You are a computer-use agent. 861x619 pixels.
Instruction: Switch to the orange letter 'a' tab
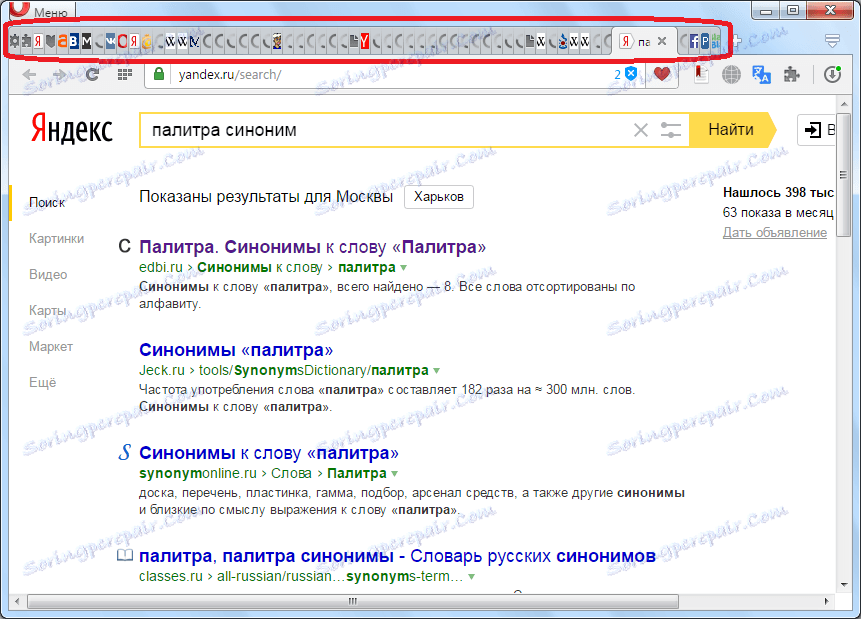[62, 41]
